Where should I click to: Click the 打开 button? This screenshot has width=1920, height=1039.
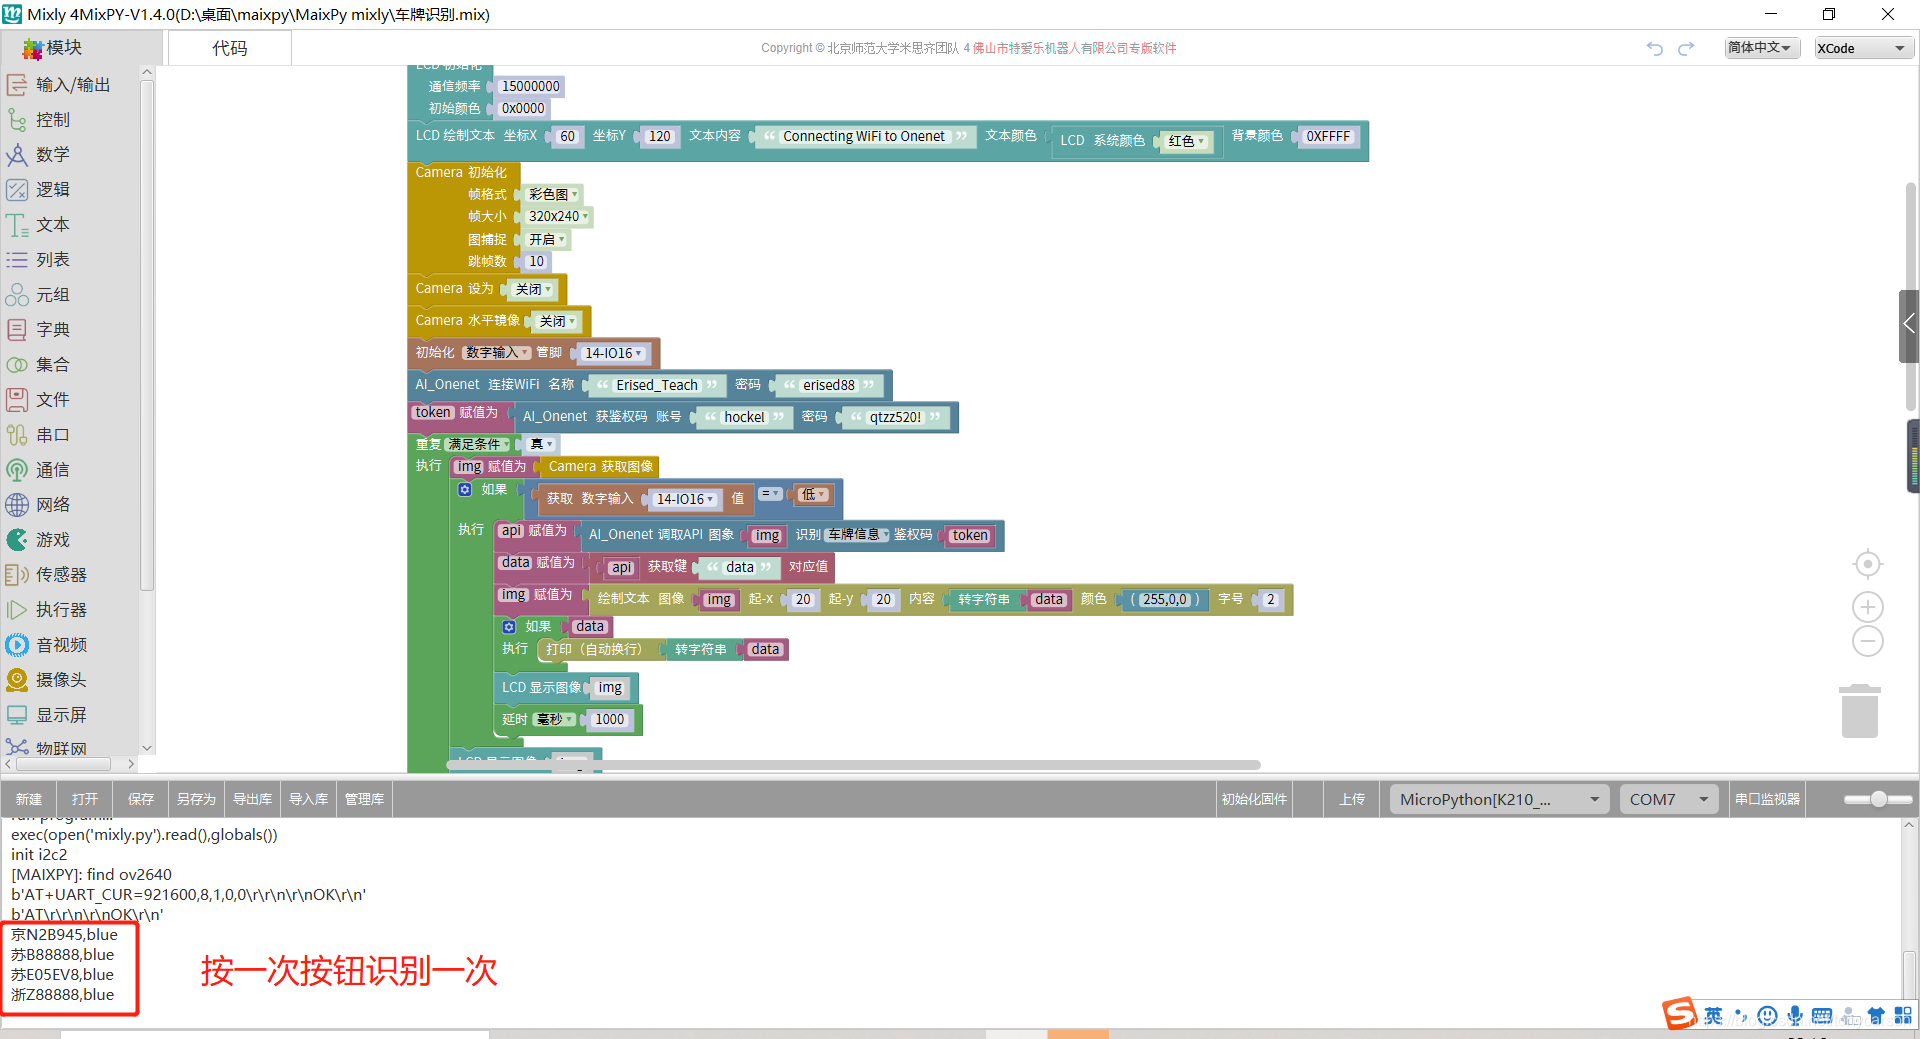[85, 799]
